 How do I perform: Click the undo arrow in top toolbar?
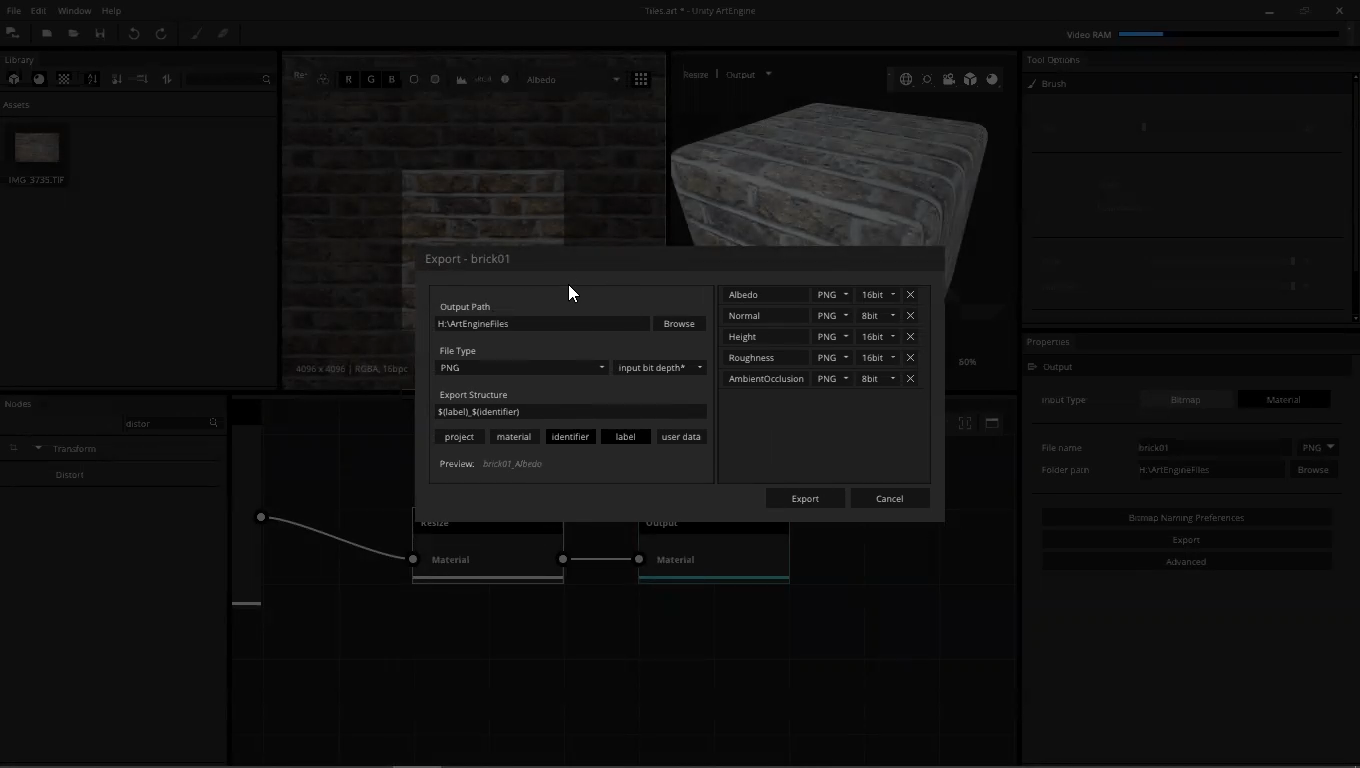pyautogui.click(x=133, y=33)
